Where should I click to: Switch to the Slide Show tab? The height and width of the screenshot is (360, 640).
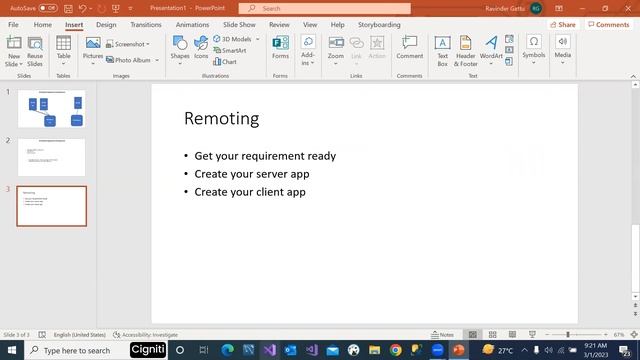[x=239, y=24]
